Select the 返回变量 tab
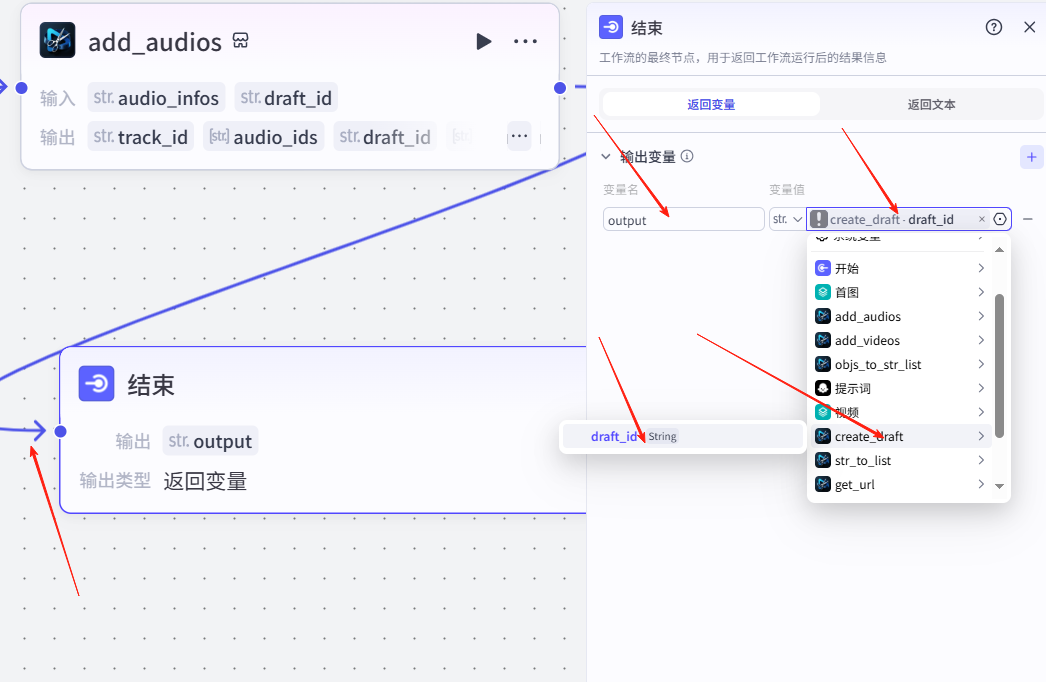This screenshot has height=682, width=1046. [x=711, y=104]
